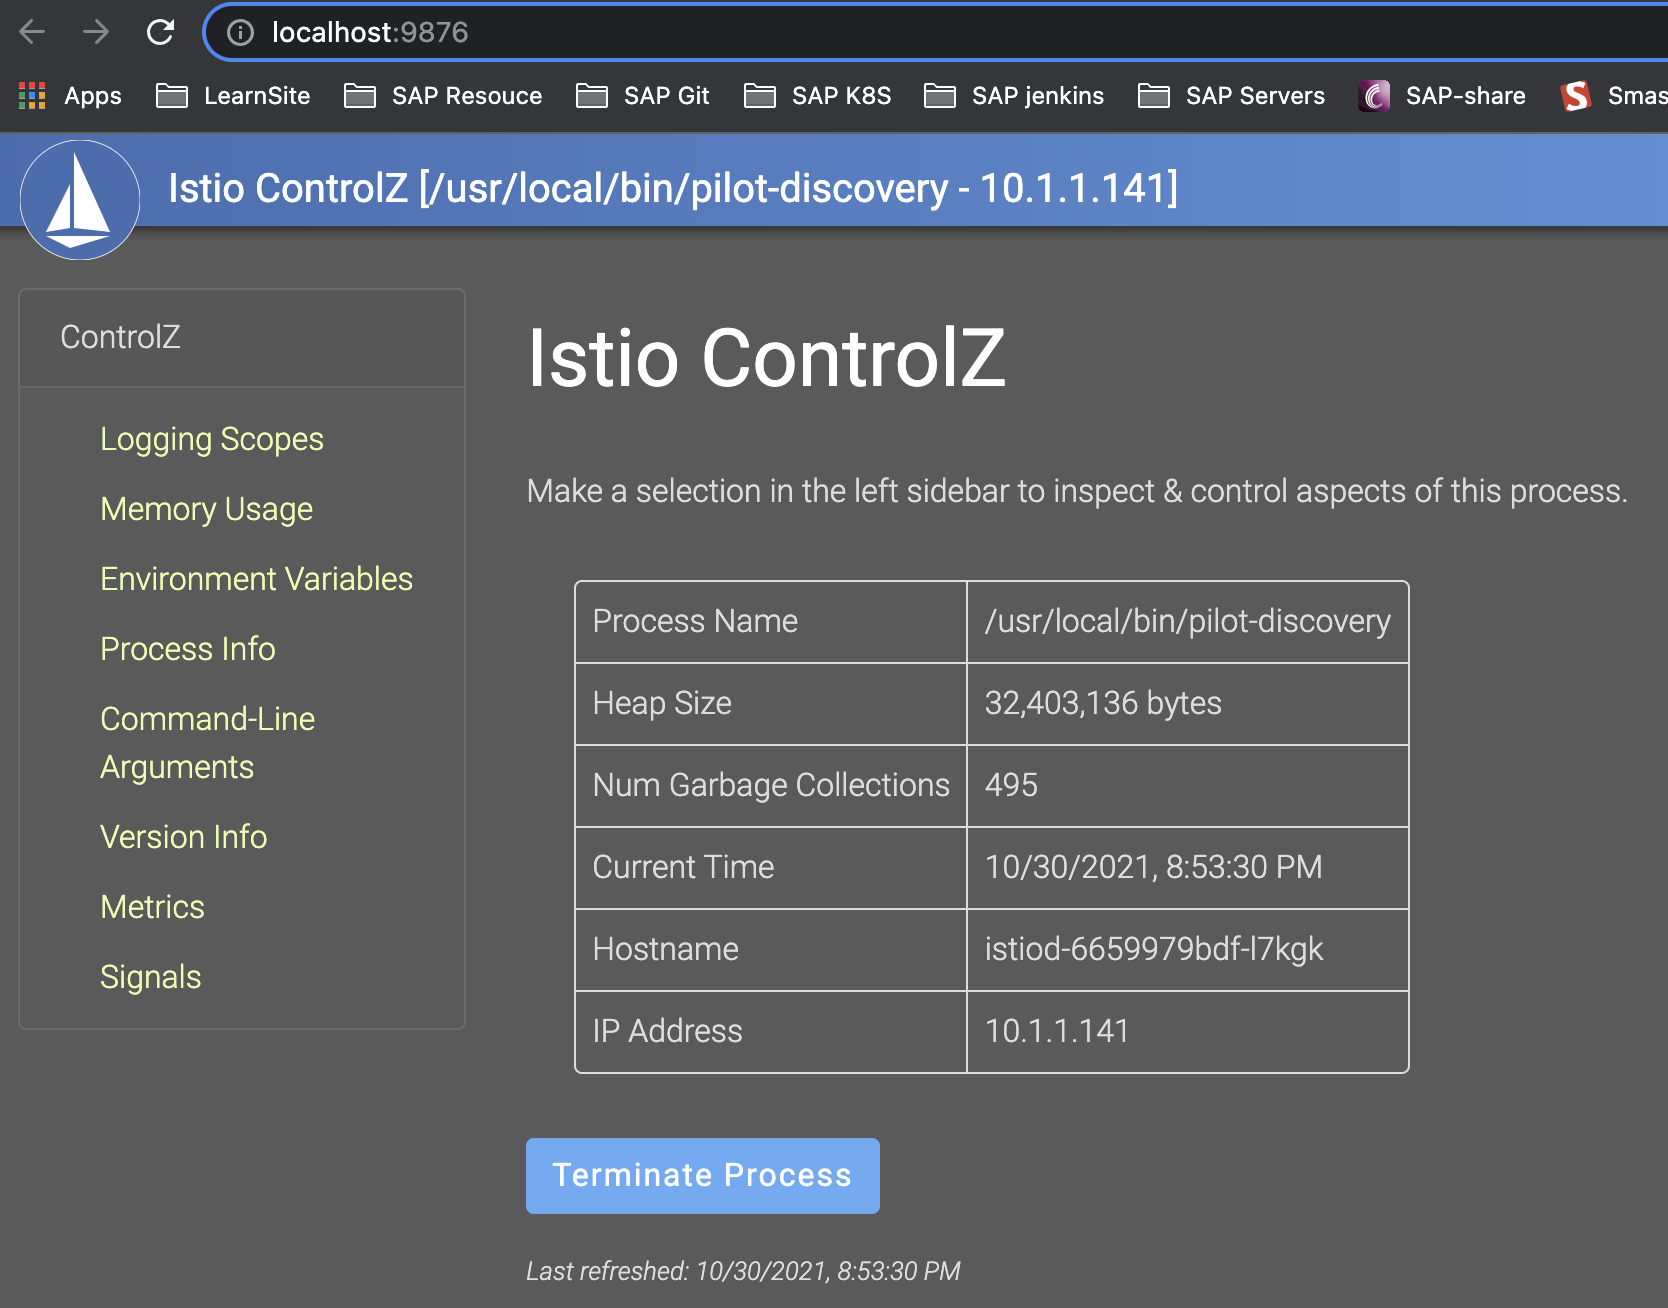Open the SAP Git bookmark folder
This screenshot has height=1308, width=1668.
coord(643,96)
